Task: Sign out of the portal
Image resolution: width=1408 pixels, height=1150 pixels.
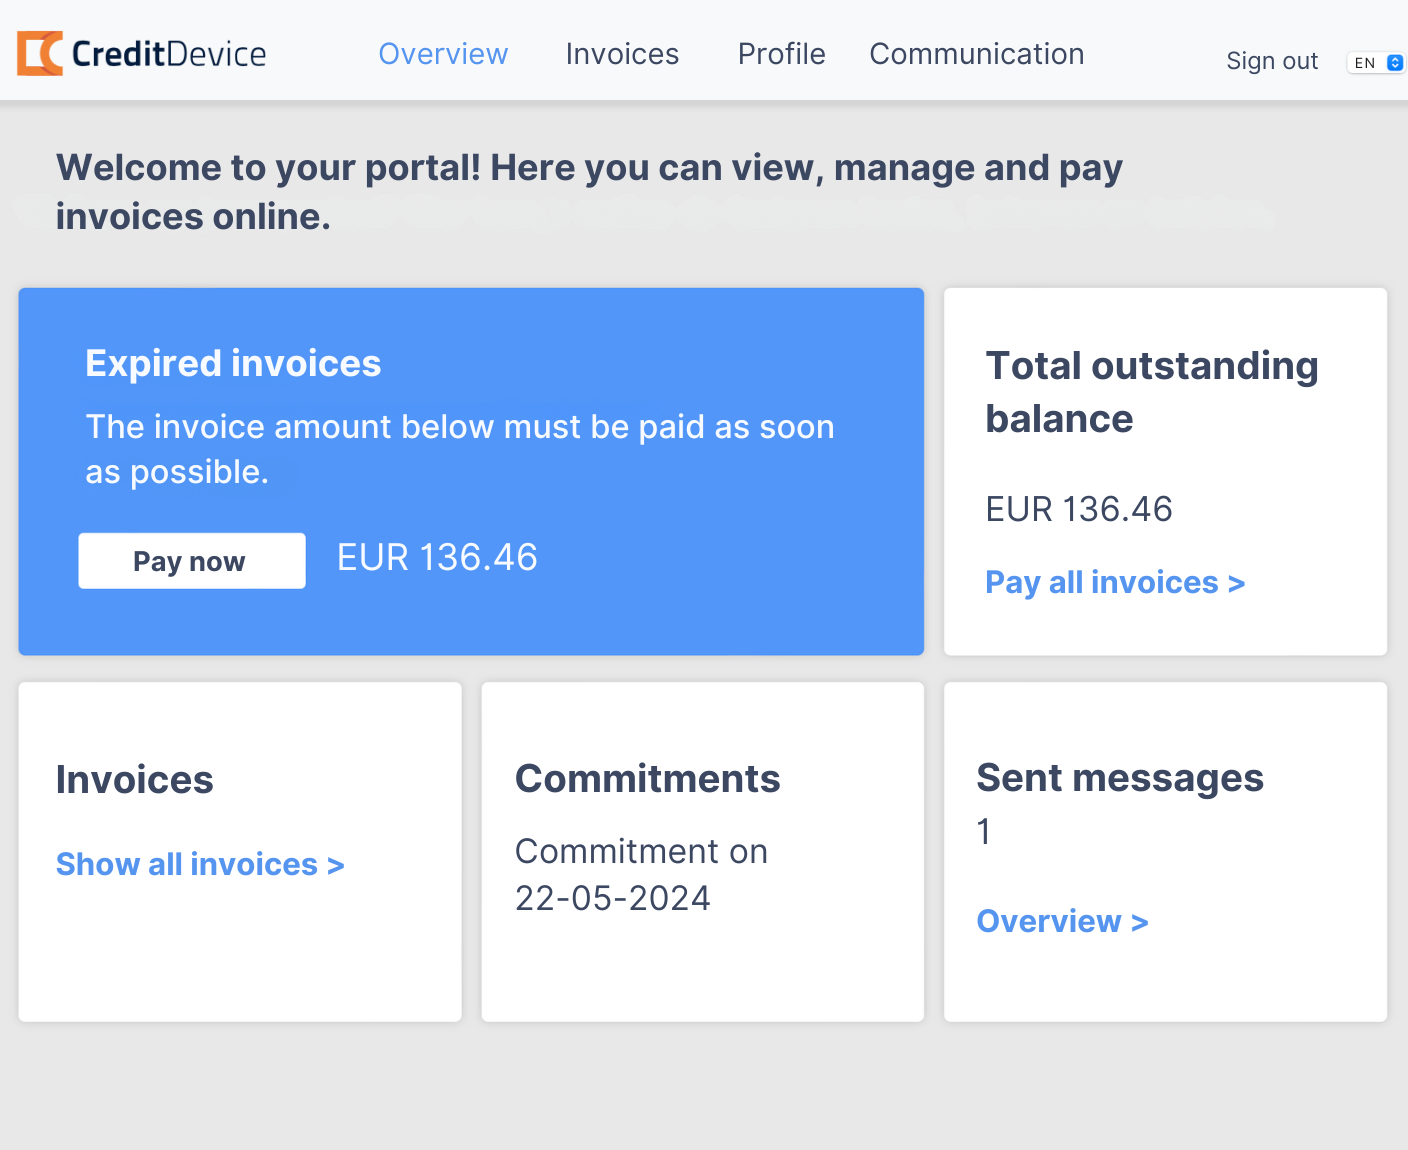Action: [x=1271, y=61]
